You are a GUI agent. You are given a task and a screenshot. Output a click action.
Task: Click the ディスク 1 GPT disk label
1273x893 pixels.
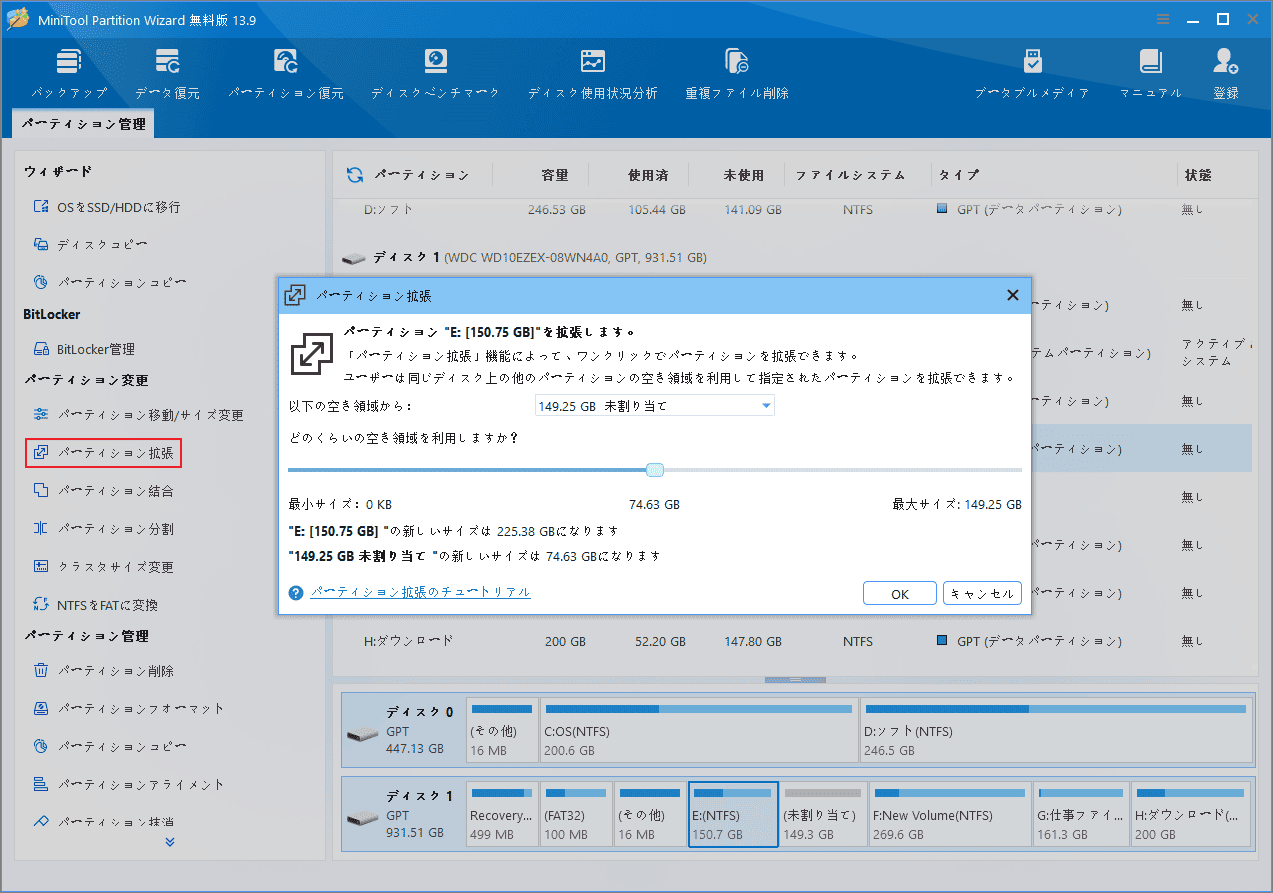(402, 814)
